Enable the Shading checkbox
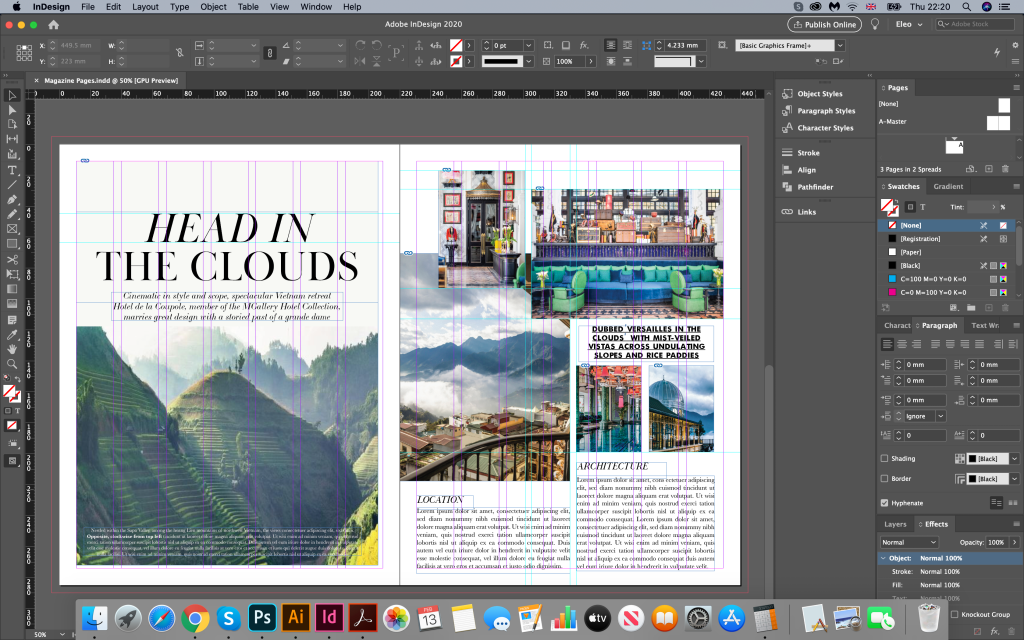1024x640 pixels. (x=884, y=458)
